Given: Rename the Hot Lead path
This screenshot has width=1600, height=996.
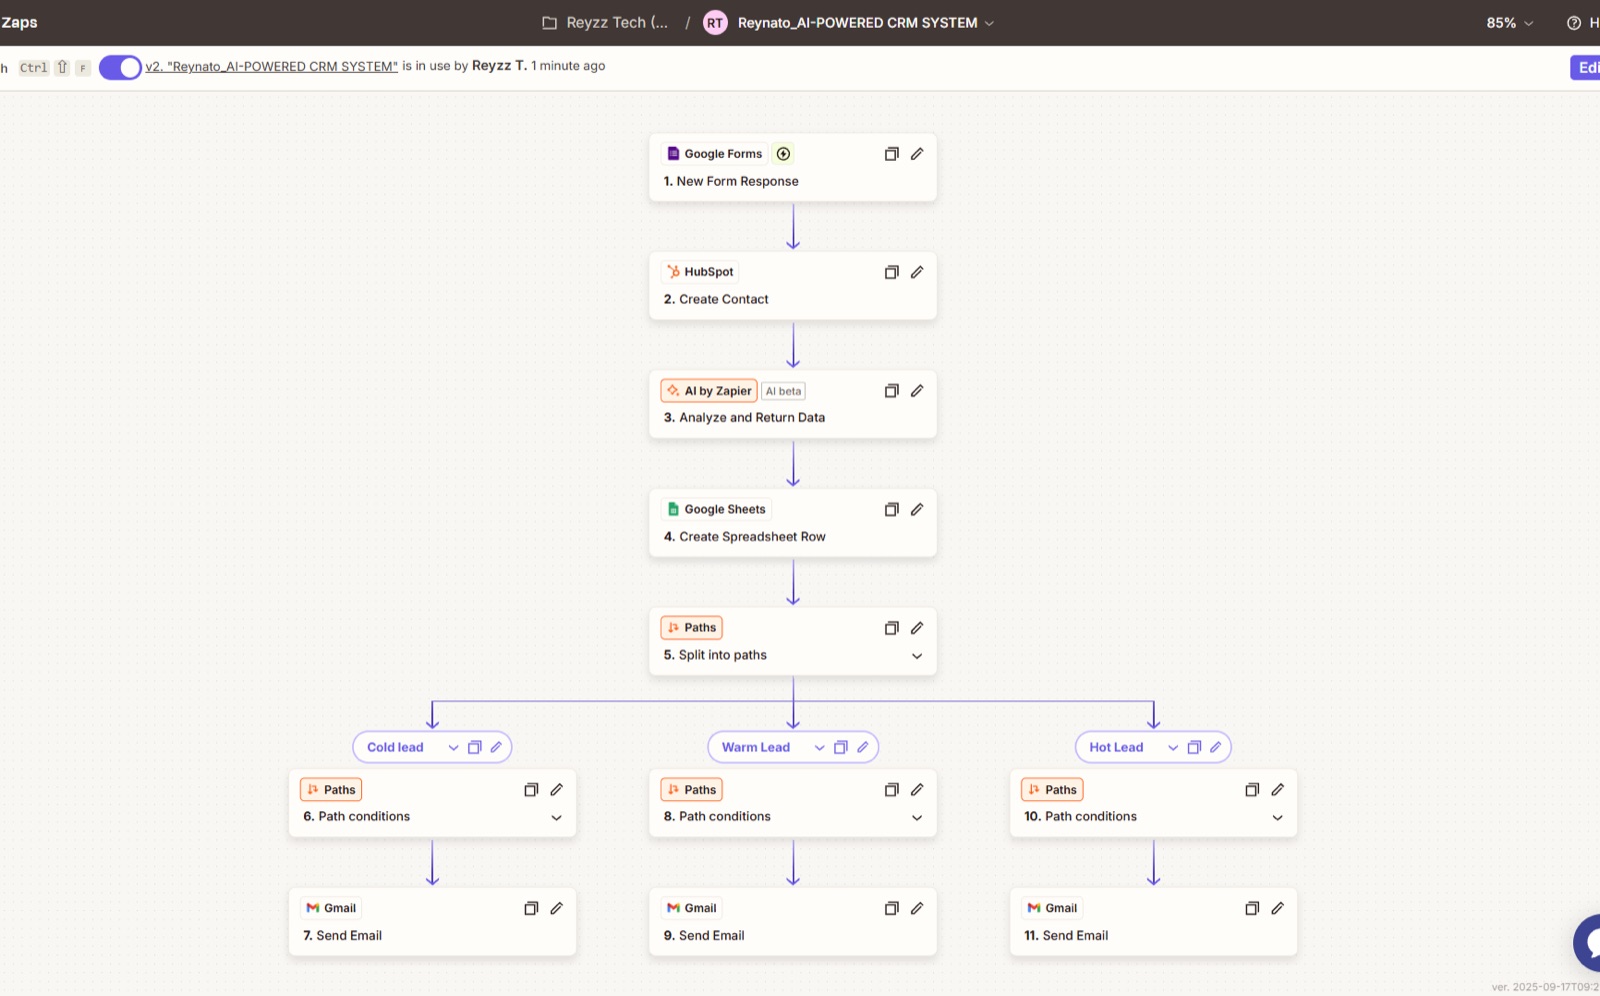Looking at the screenshot, I should click(1215, 747).
